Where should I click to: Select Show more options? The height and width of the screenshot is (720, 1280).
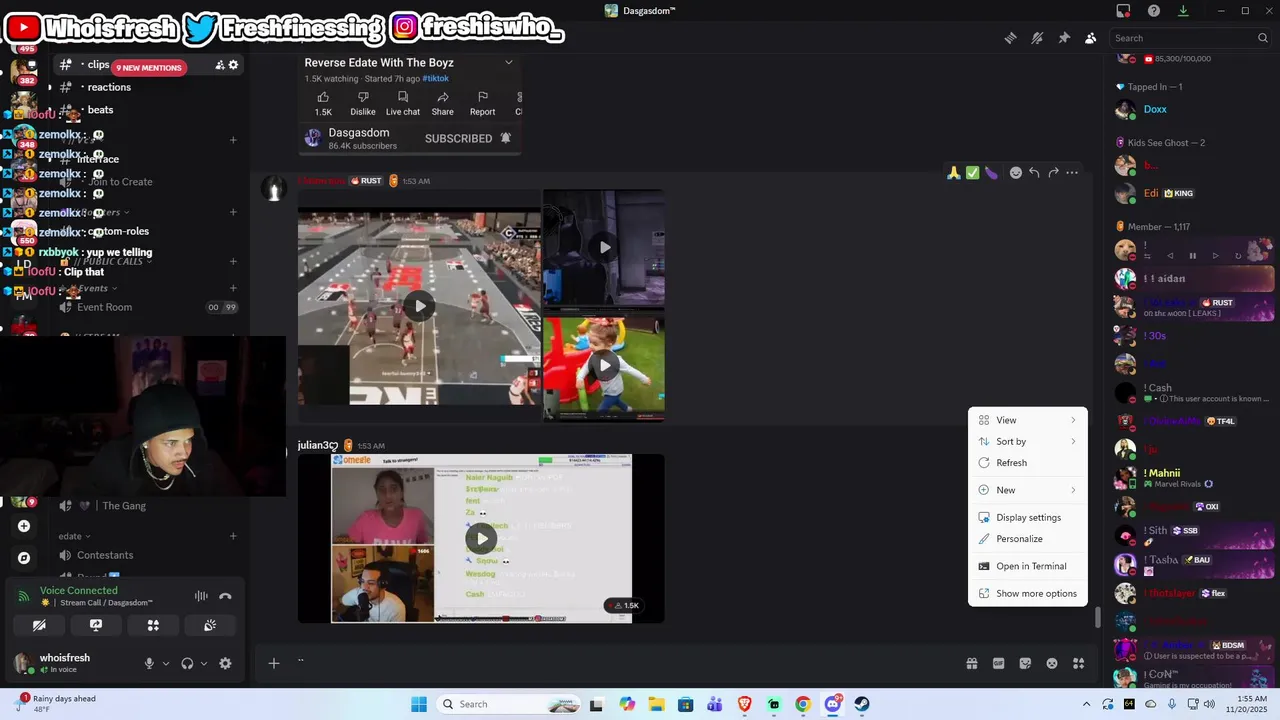click(1028, 593)
